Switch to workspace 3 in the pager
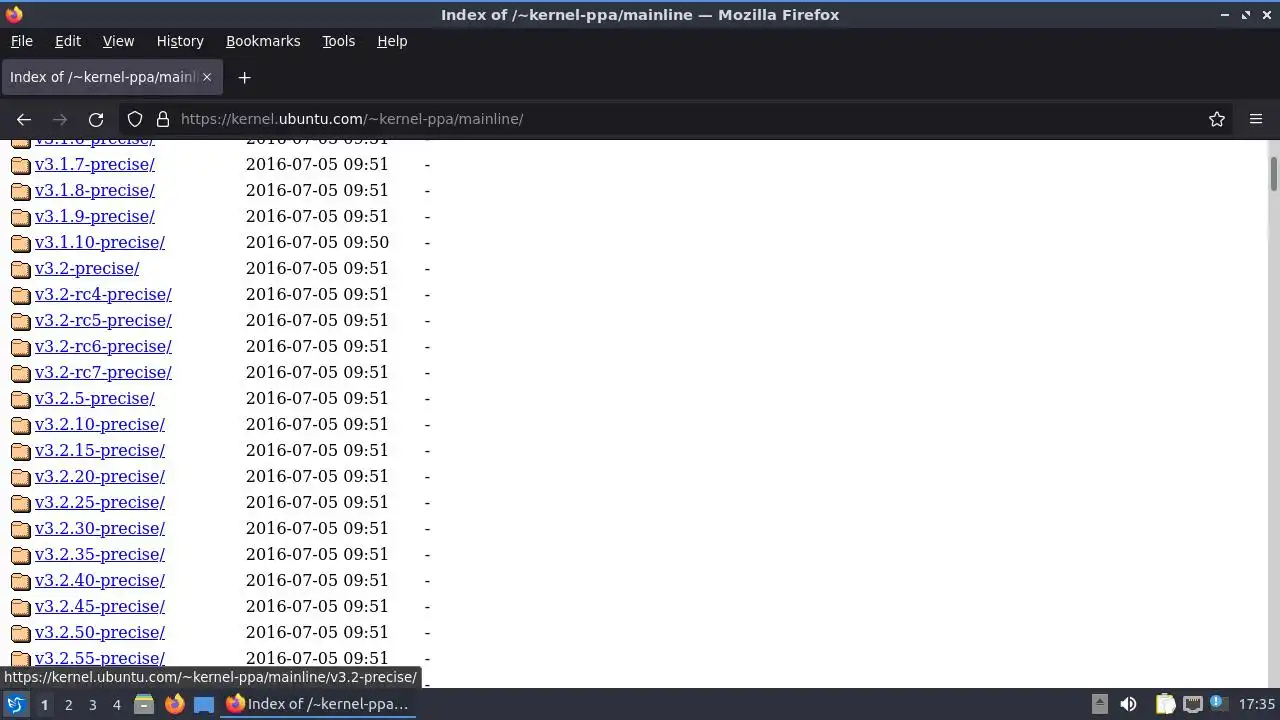This screenshot has width=1280, height=720. point(92,704)
